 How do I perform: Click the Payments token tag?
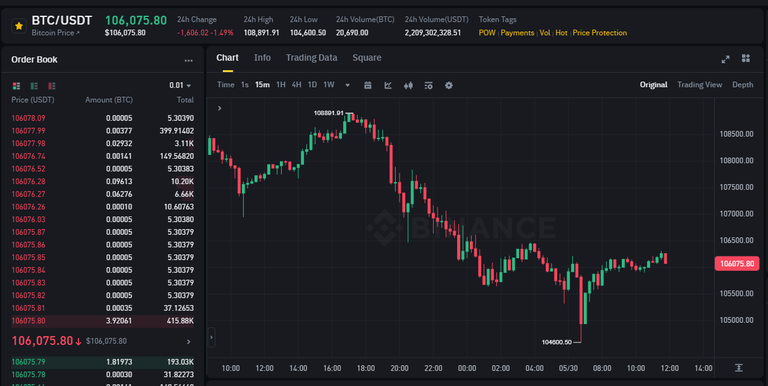click(x=517, y=33)
